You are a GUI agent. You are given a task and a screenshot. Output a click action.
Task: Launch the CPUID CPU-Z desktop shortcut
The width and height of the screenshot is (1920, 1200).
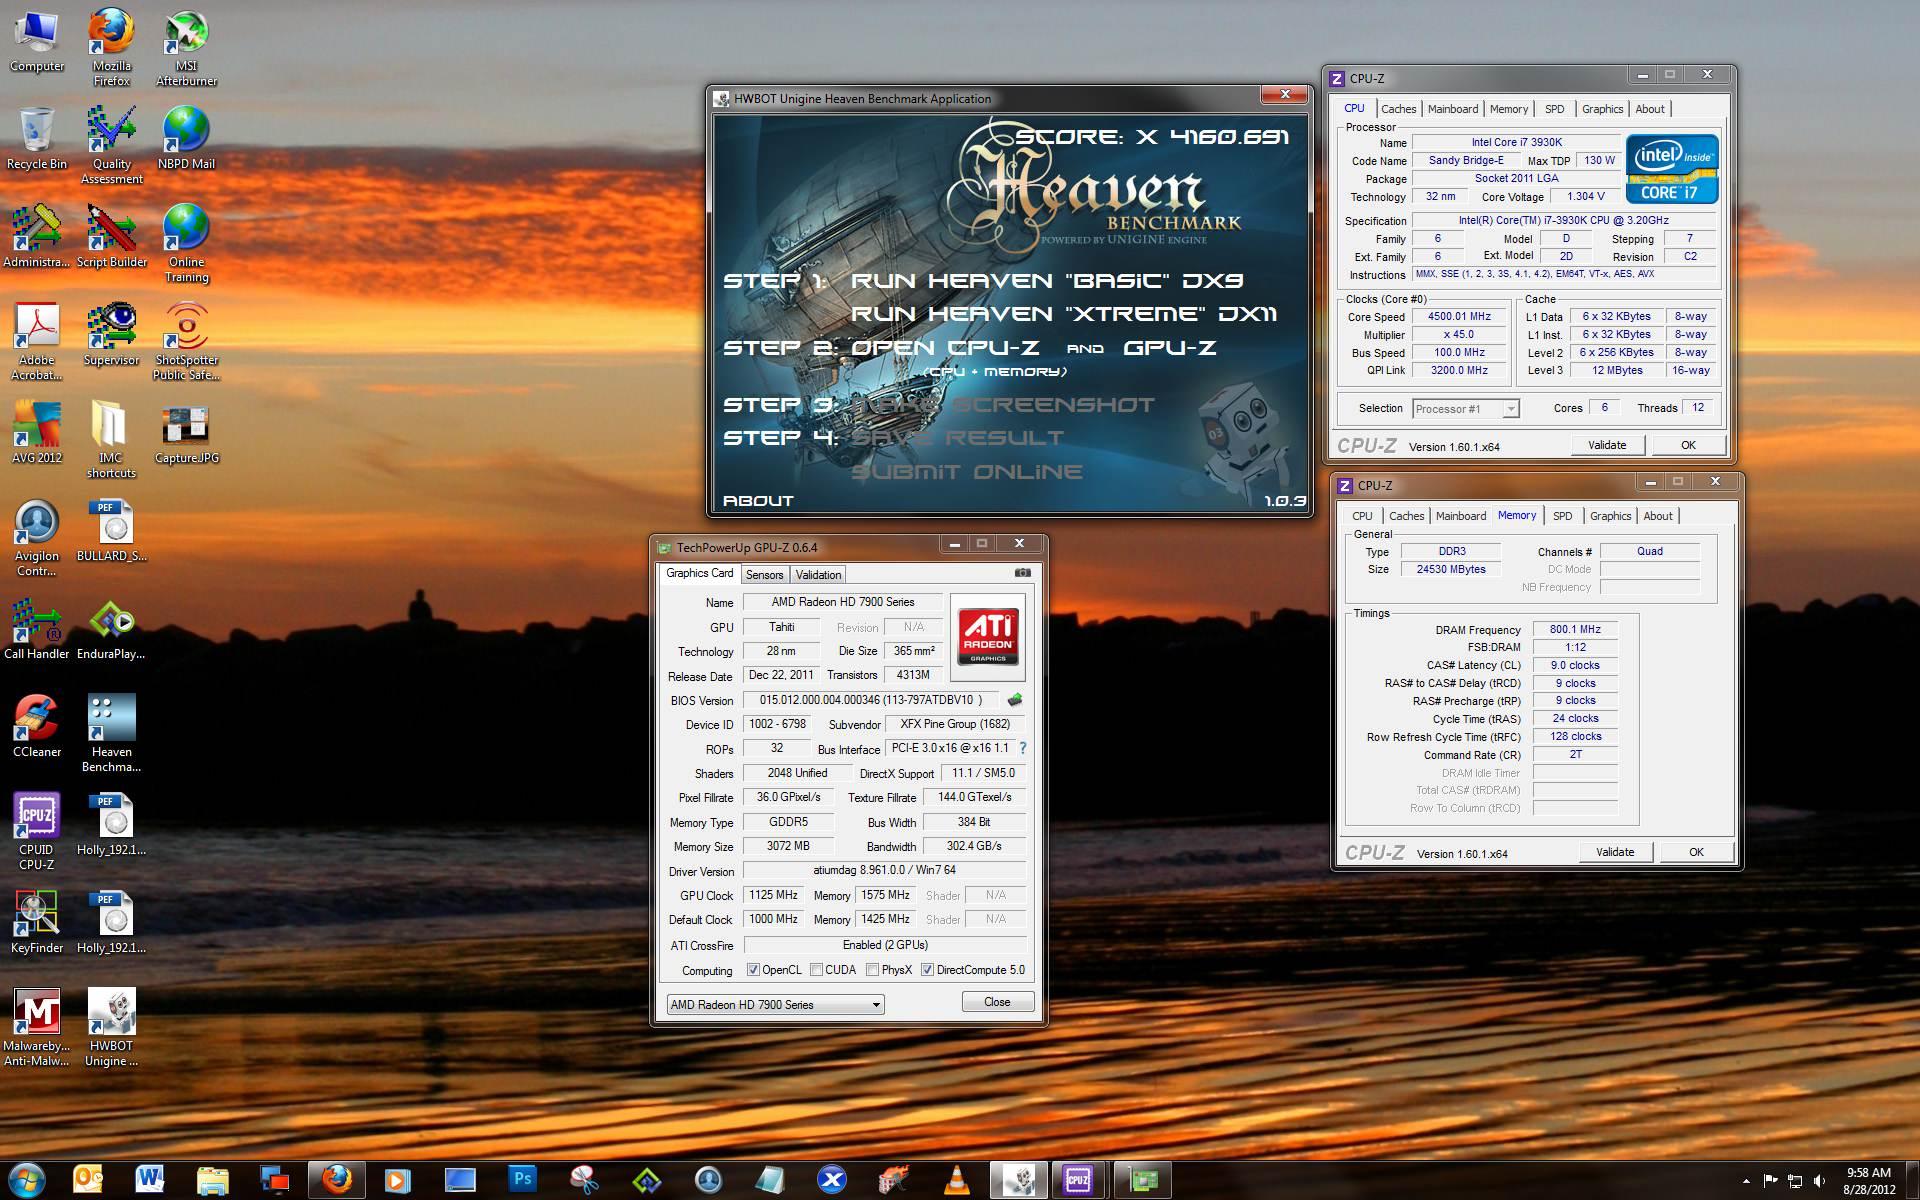pyautogui.click(x=37, y=831)
